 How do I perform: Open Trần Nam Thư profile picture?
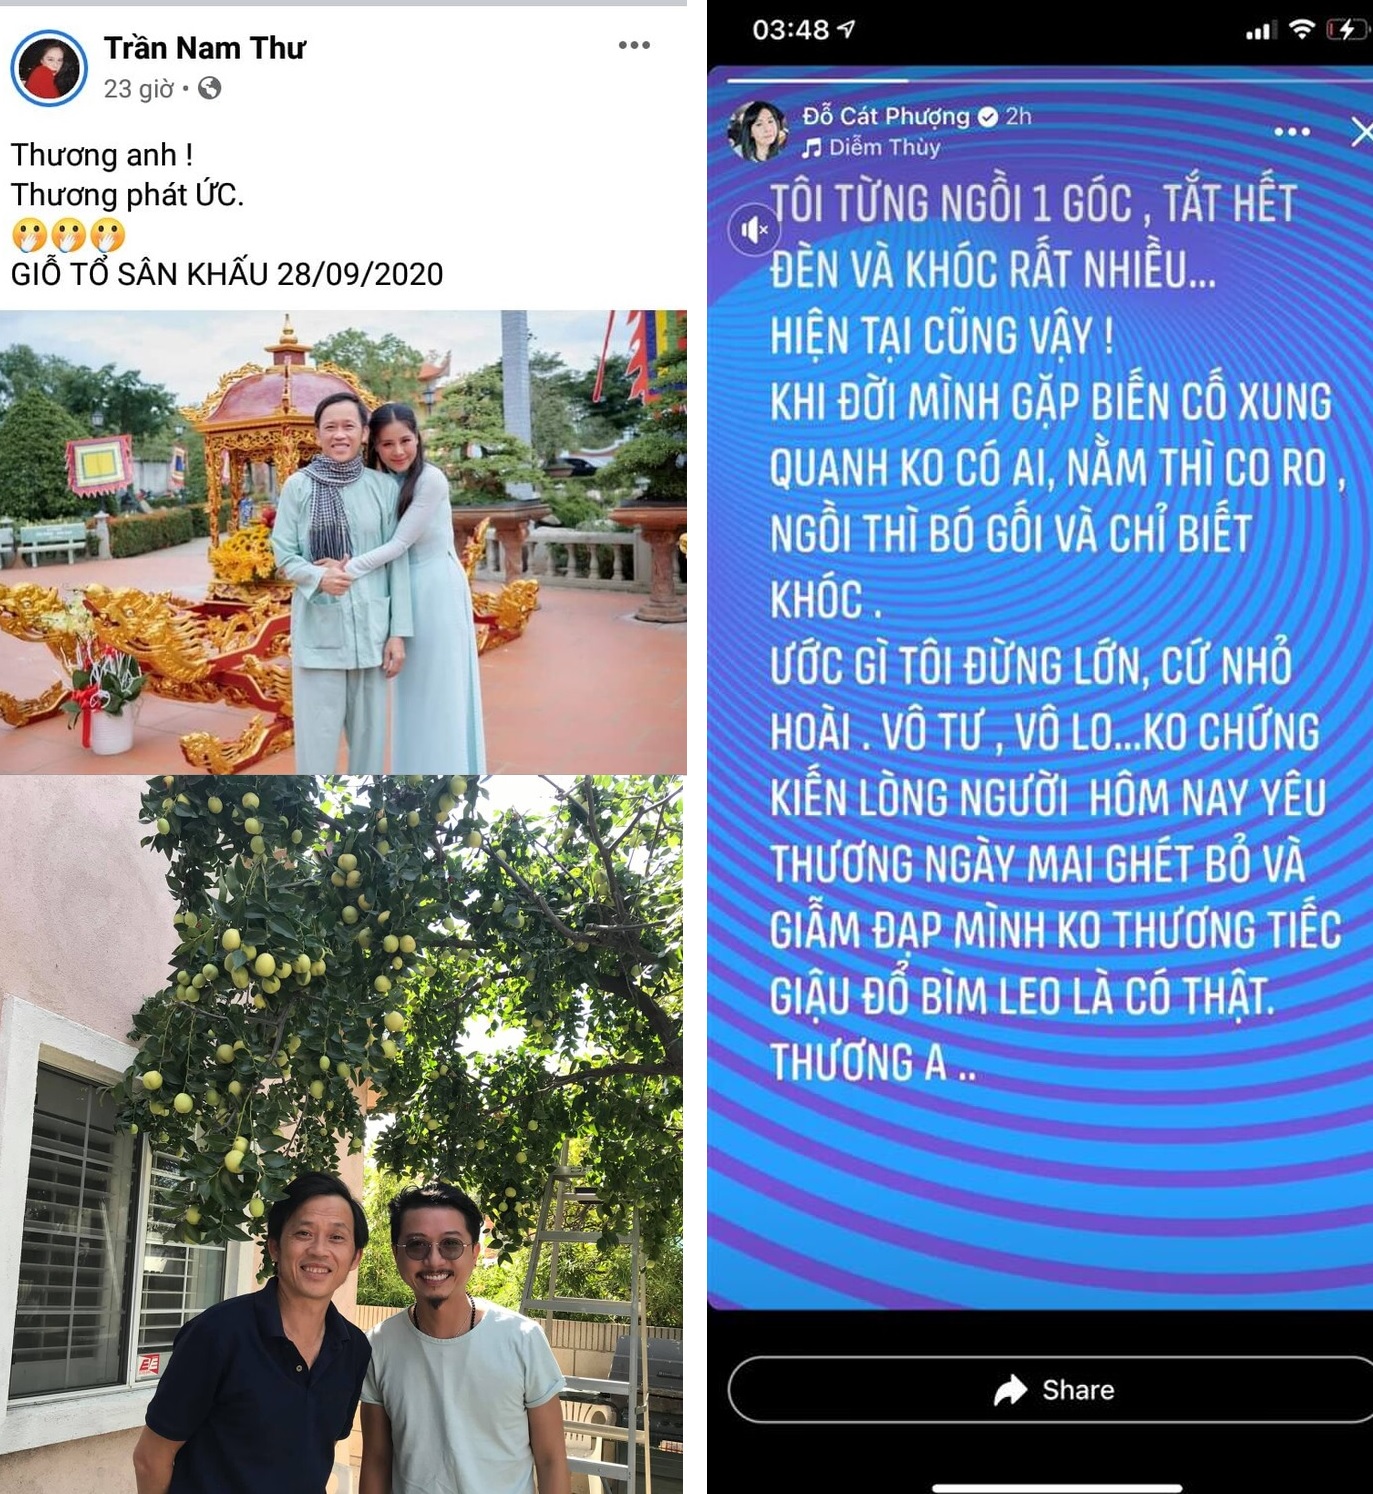(48, 69)
